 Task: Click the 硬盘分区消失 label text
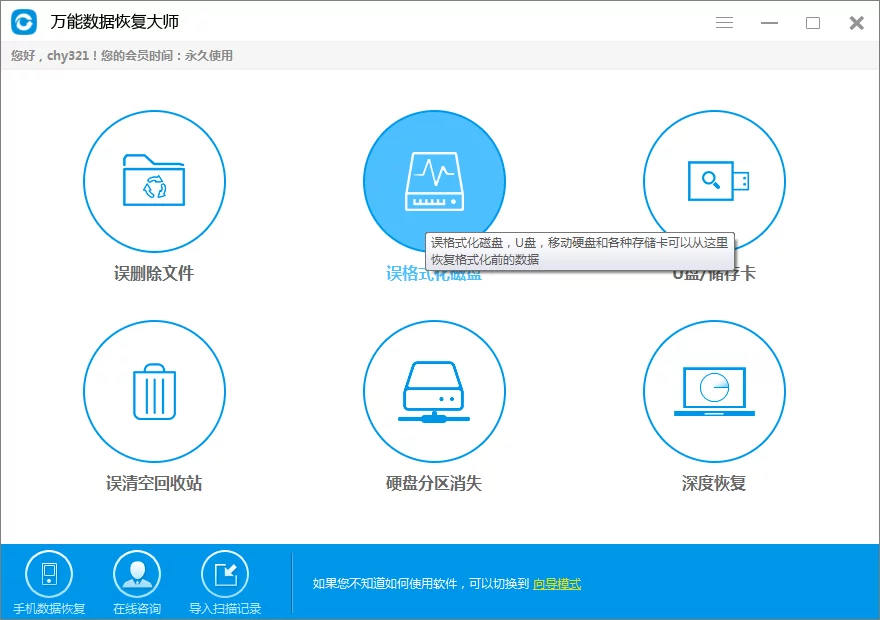tap(434, 483)
